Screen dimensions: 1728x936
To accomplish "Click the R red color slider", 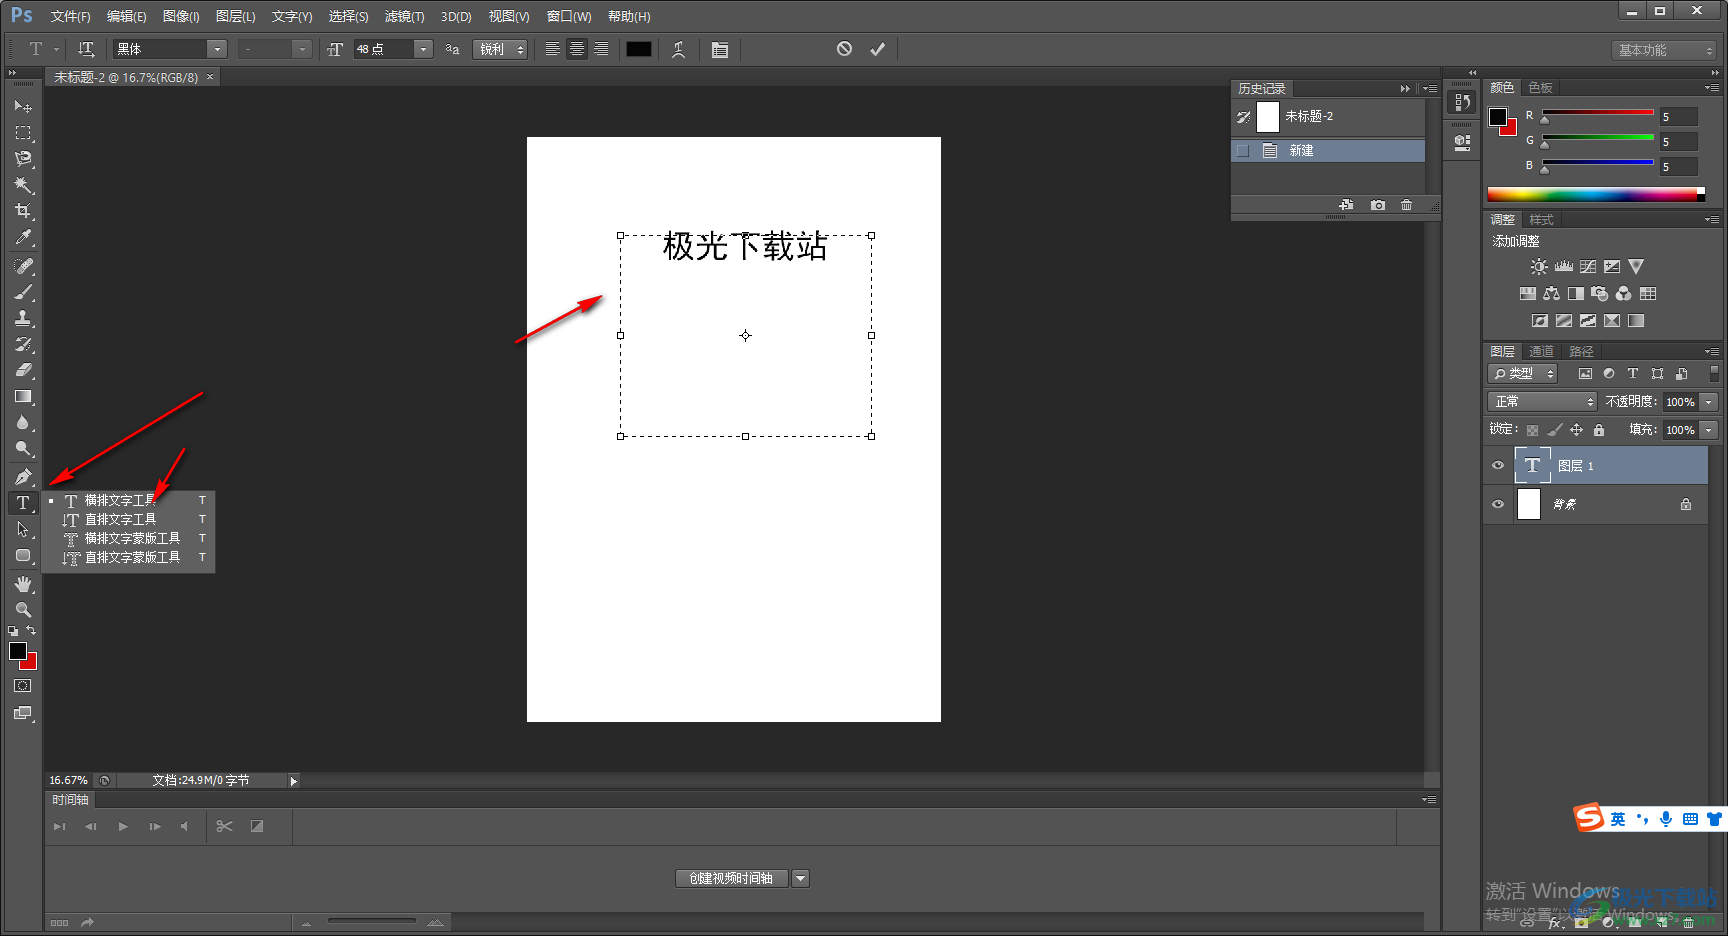I will click(x=1597, y=112).
